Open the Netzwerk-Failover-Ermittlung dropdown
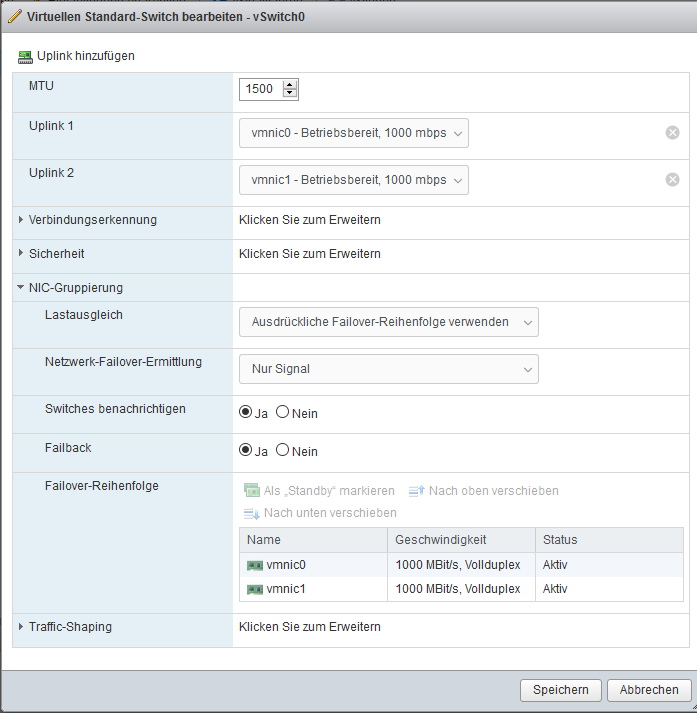The height and width of the screenshot is (713, 697). point(388,369)
